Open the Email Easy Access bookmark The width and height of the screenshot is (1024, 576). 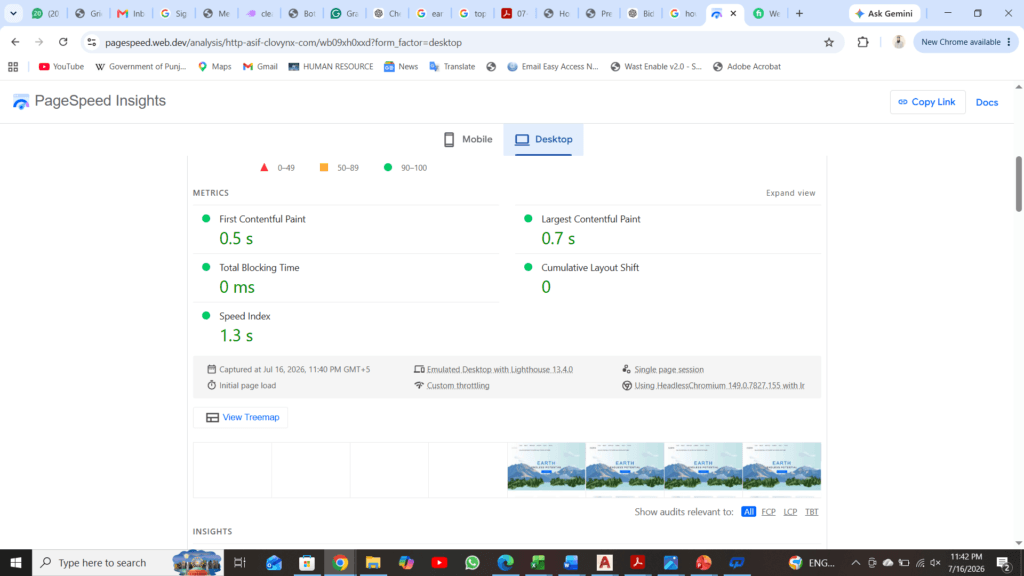[x=552, y=67]
